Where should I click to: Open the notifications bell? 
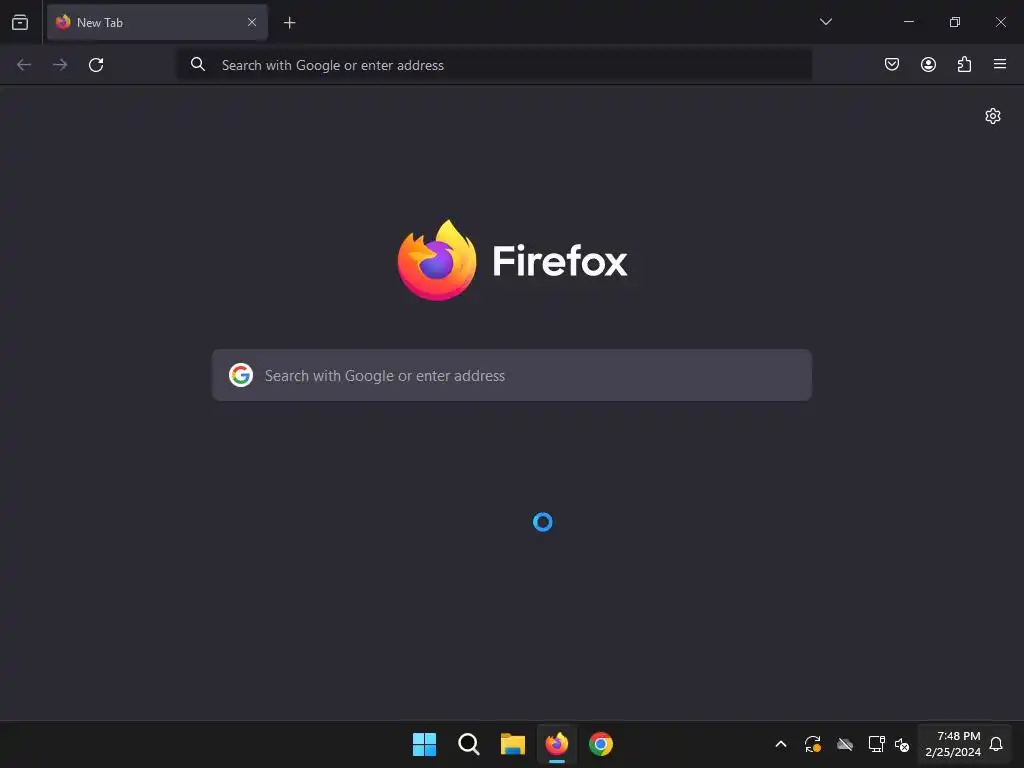996,744
